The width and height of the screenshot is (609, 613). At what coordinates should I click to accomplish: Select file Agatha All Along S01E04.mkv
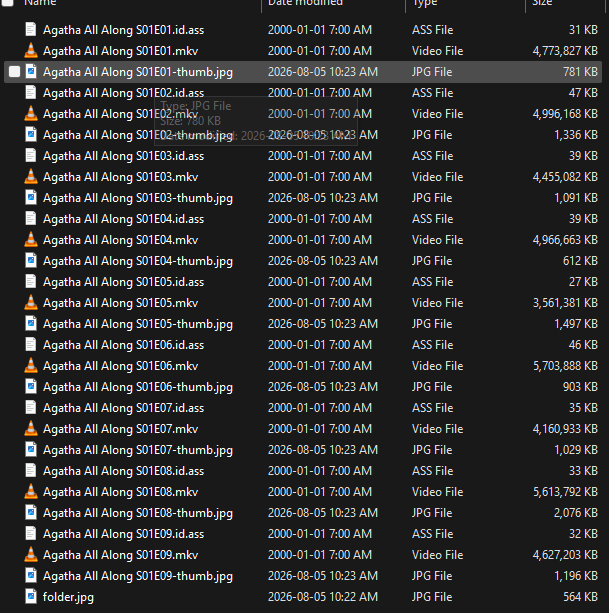point(120,240)
